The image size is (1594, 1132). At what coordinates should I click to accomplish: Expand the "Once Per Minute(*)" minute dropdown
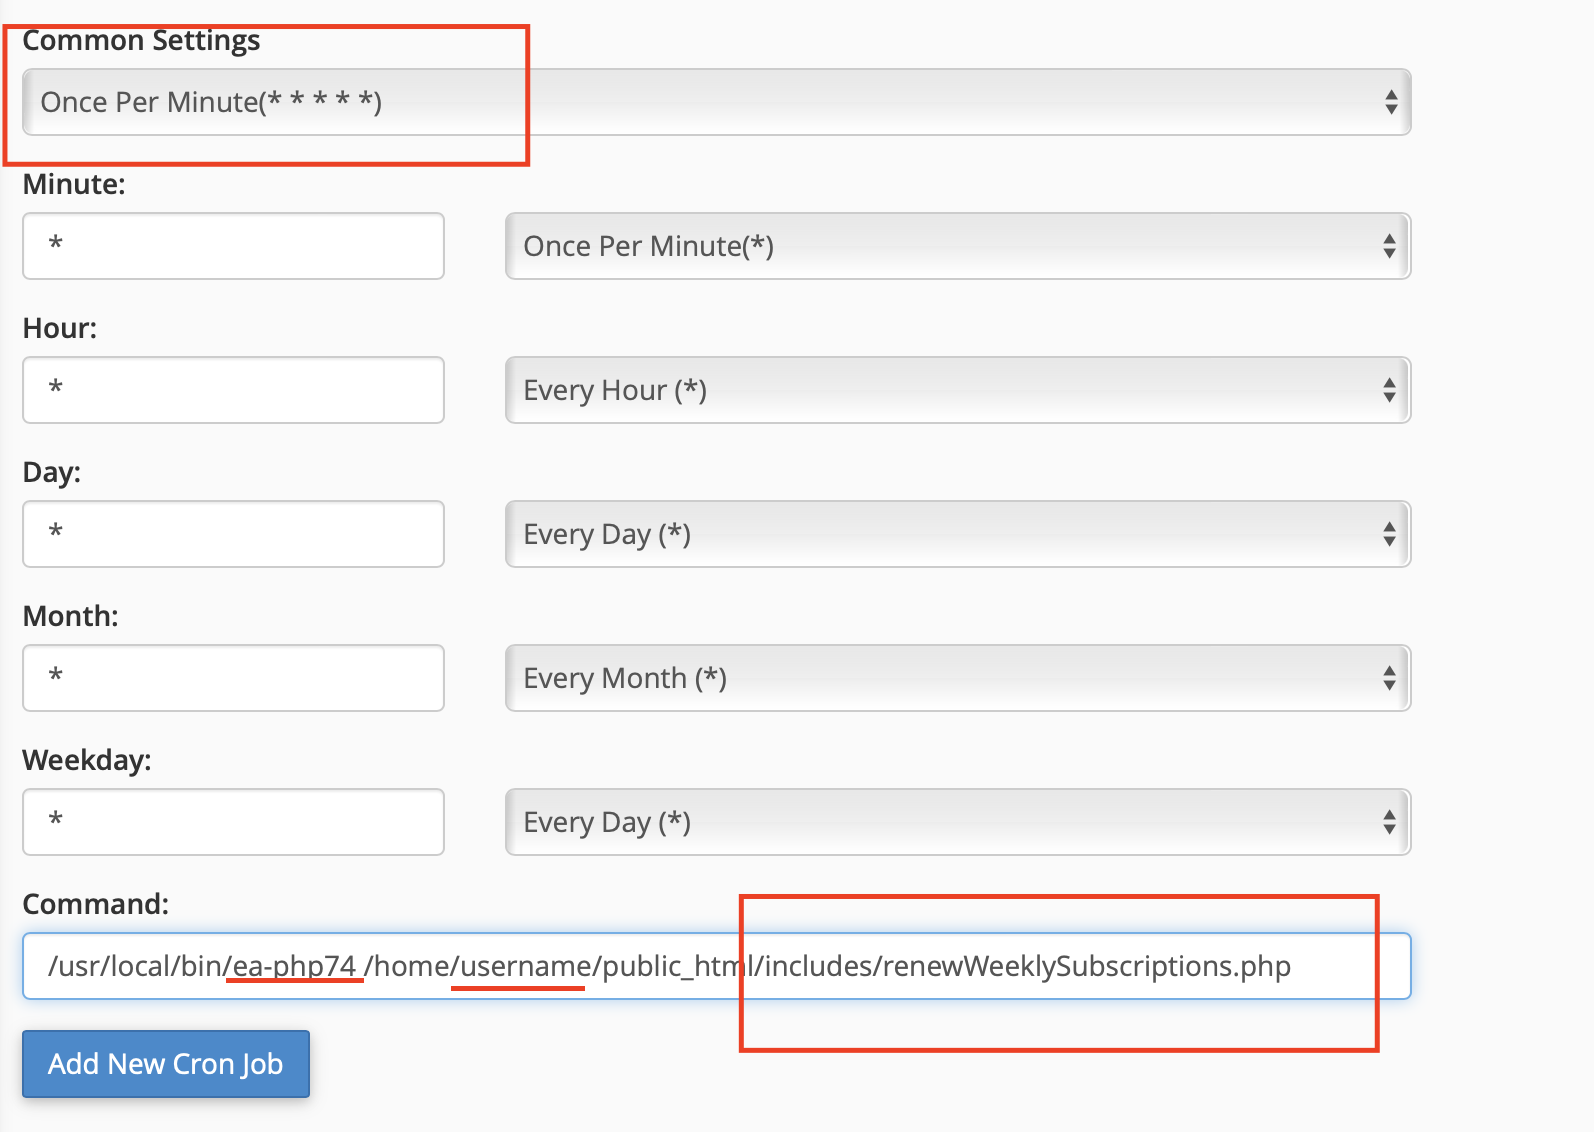940,246
